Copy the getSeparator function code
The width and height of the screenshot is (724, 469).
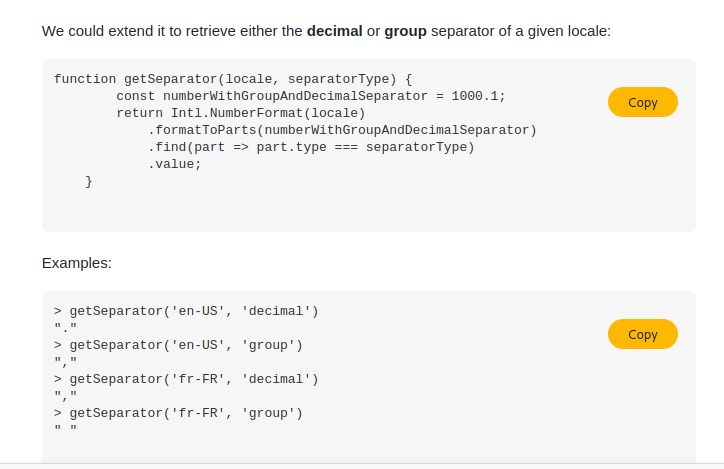(x=643, y=102)
